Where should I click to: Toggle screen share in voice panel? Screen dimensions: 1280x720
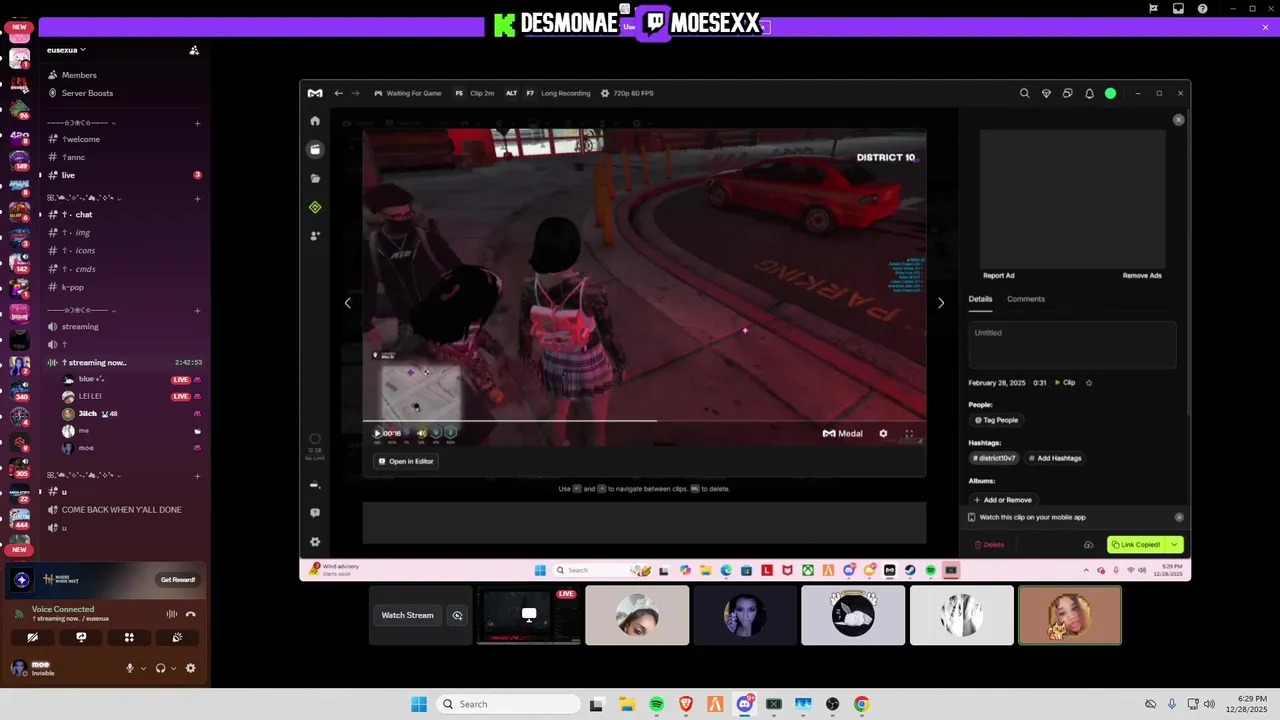(x=81, y=637)
